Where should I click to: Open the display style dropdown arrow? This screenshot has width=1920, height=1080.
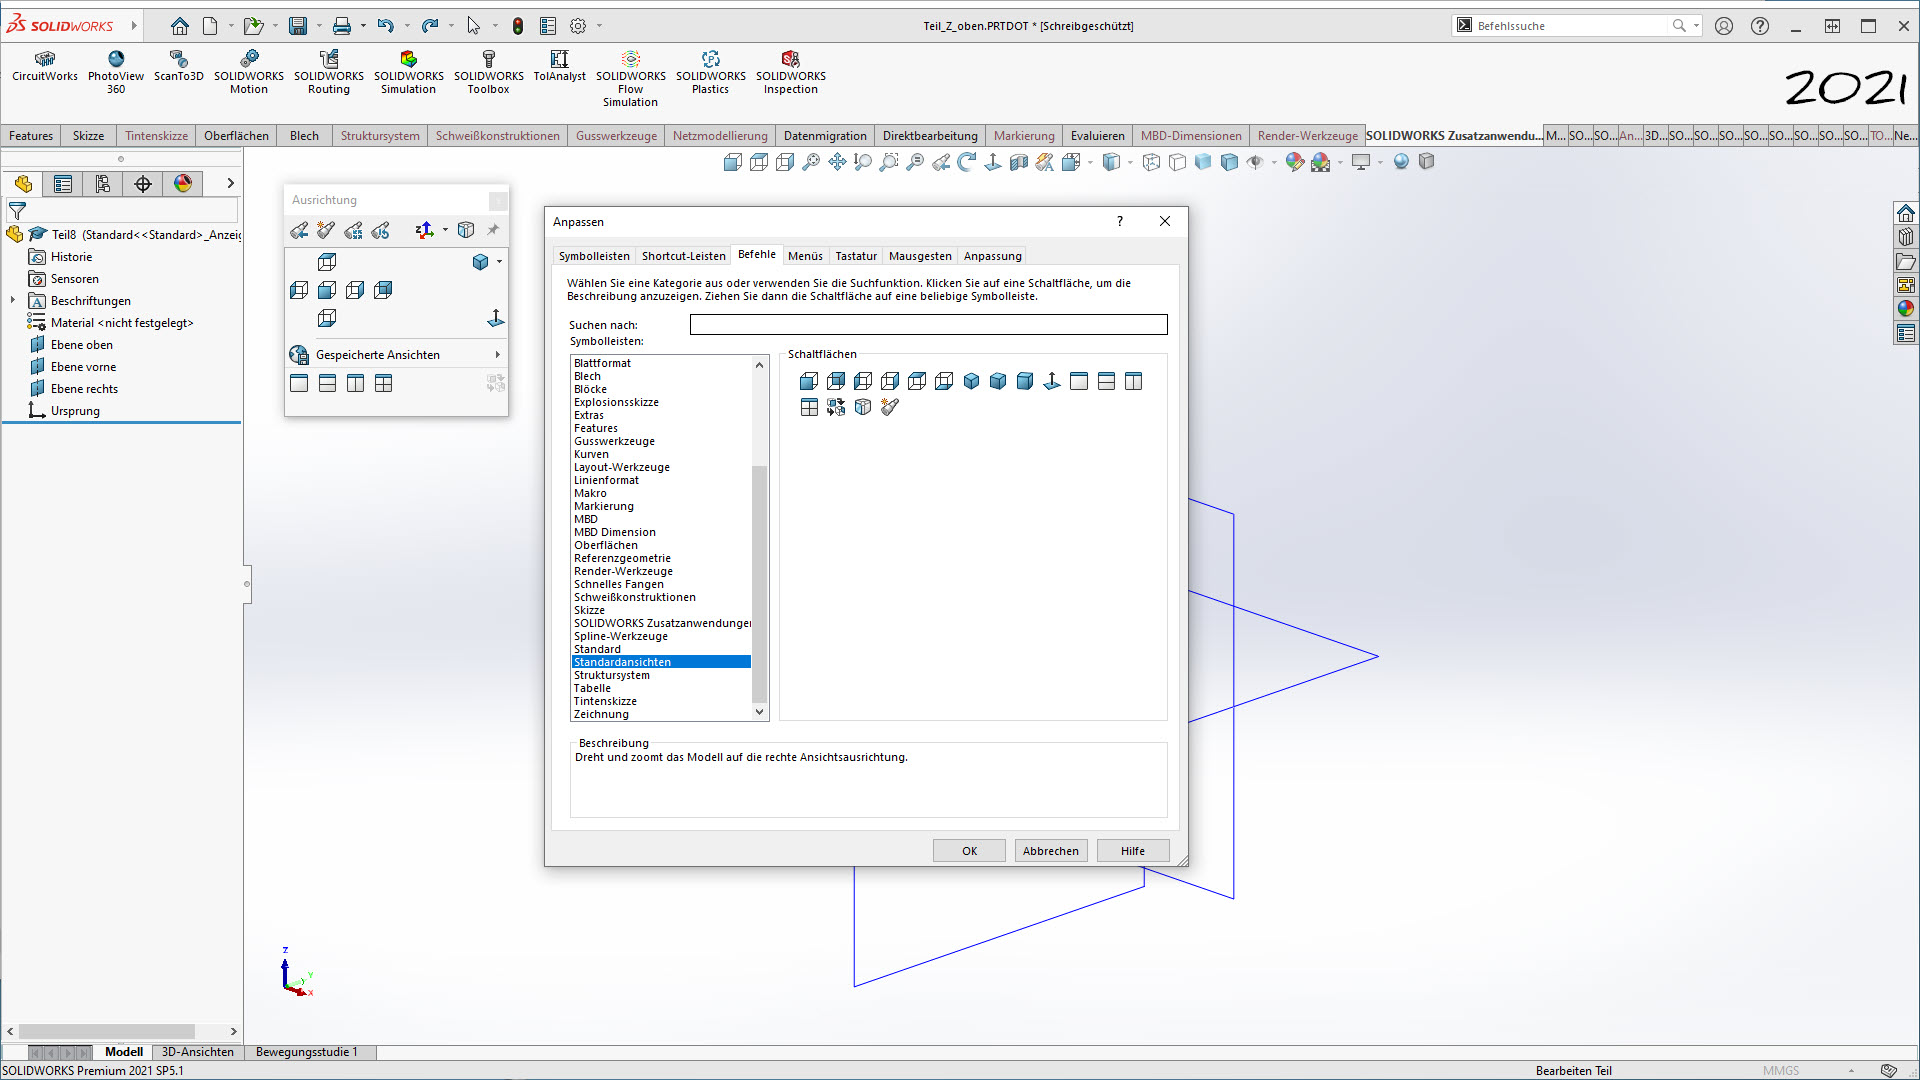tap(1130, 162)
